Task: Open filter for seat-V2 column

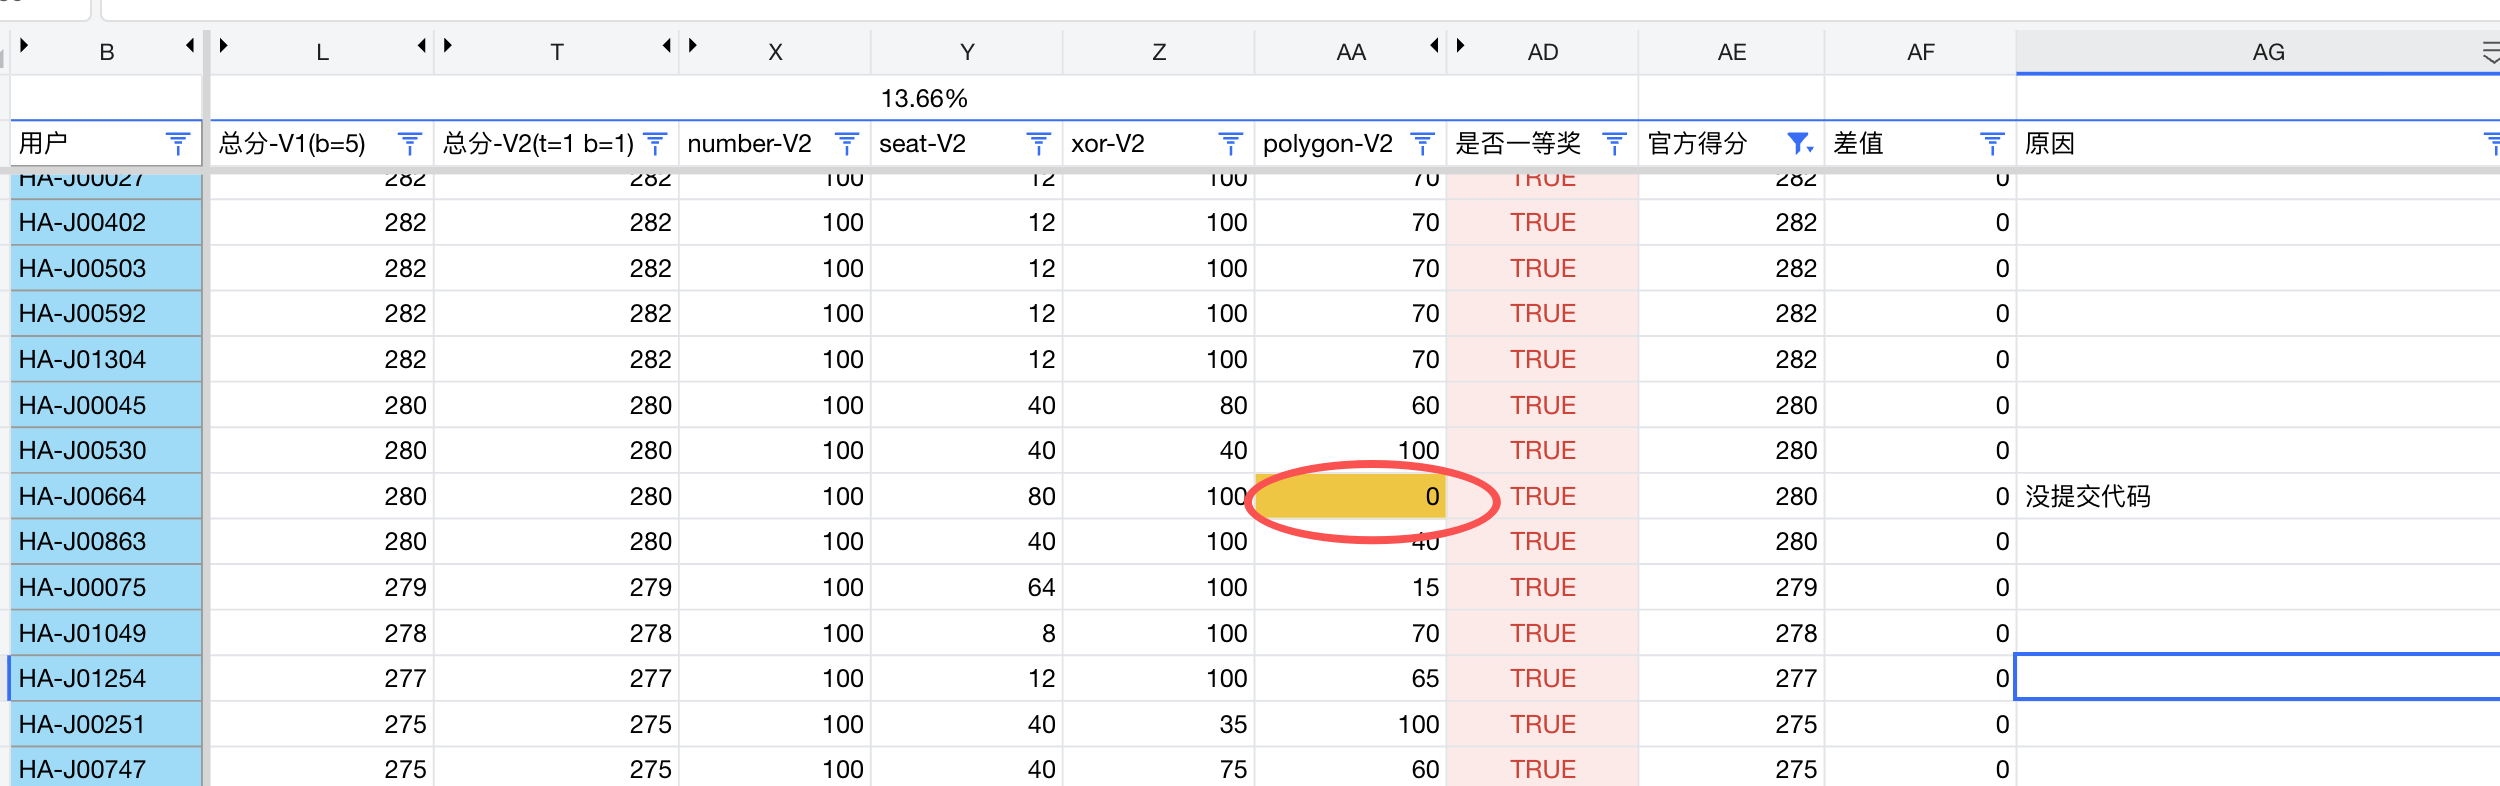Action: pyautogui.click(x=1039, y=144)
